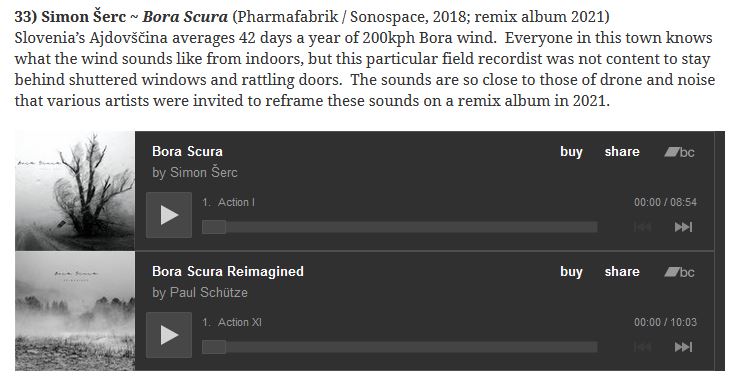Click the Bora Scura Reimagined foggy cover art
Image resolution: width=737 pixels, height=385 pixels.
(x=75, y=311)
